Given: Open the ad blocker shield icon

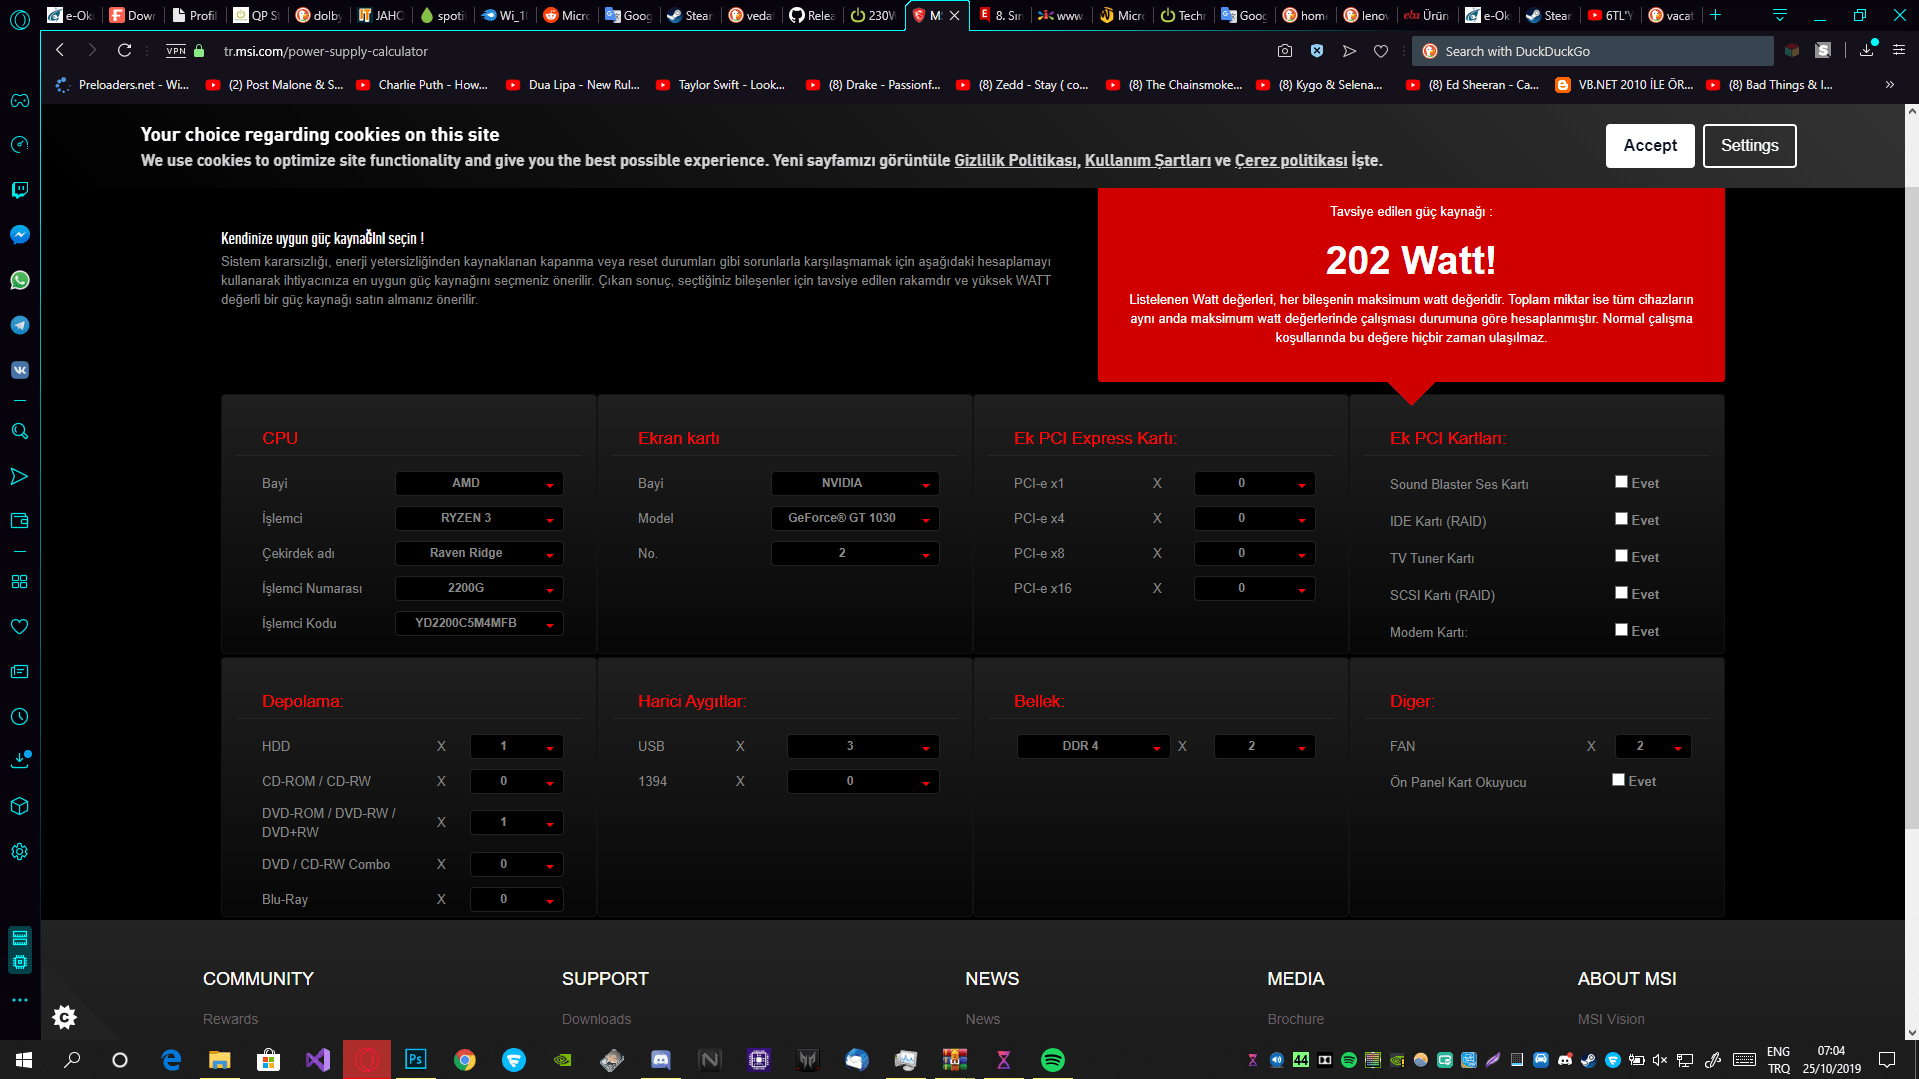Looking at the screenshot, I should pyautogui.click(x=1317, y=51).
